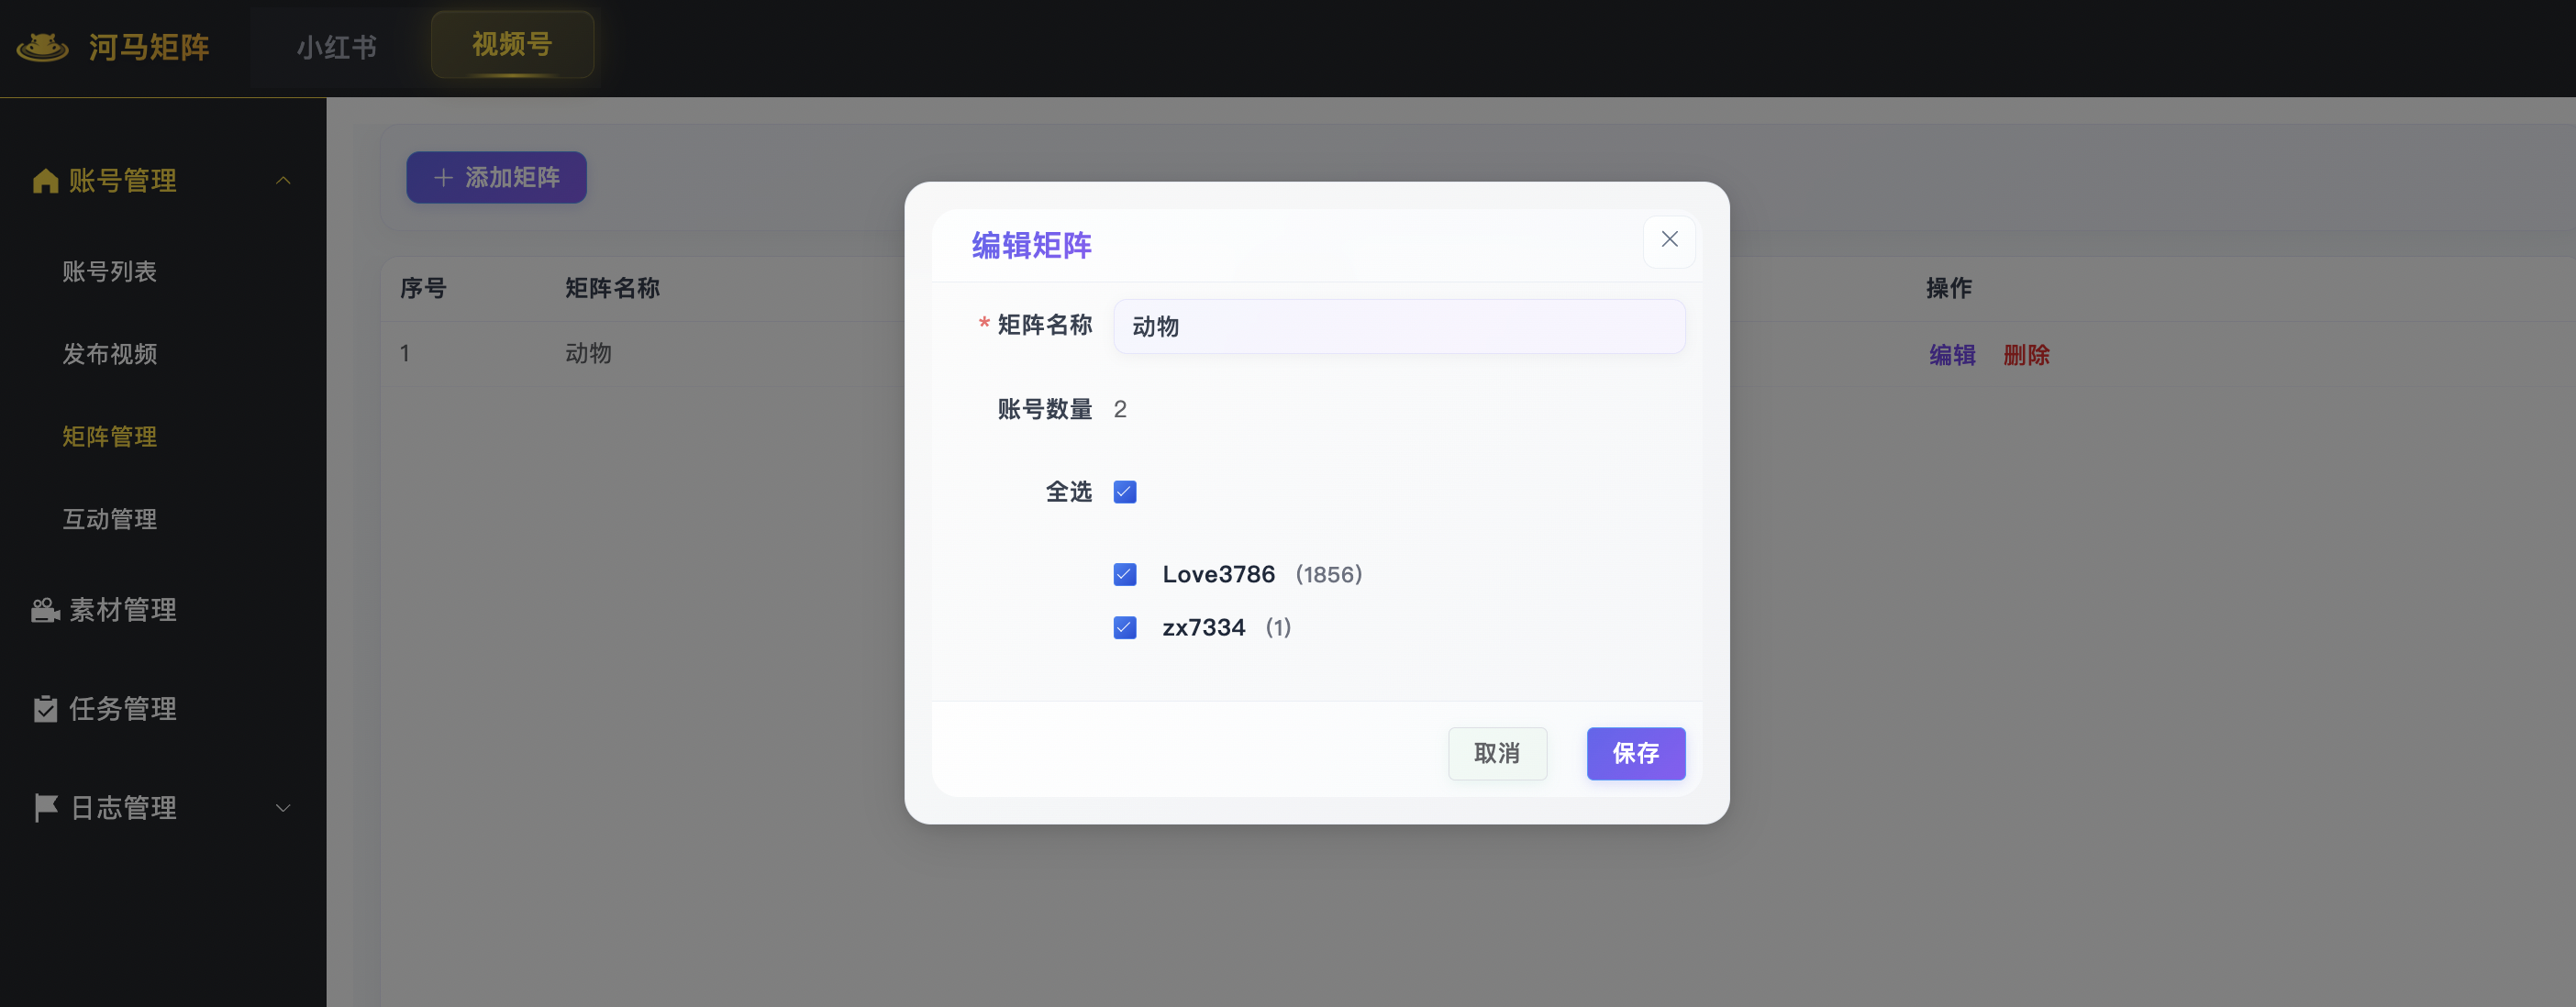Screen dimensions: 2576x1007
Task: Click the 删除 delete link in the table
Action: [x=2026, y=354]
